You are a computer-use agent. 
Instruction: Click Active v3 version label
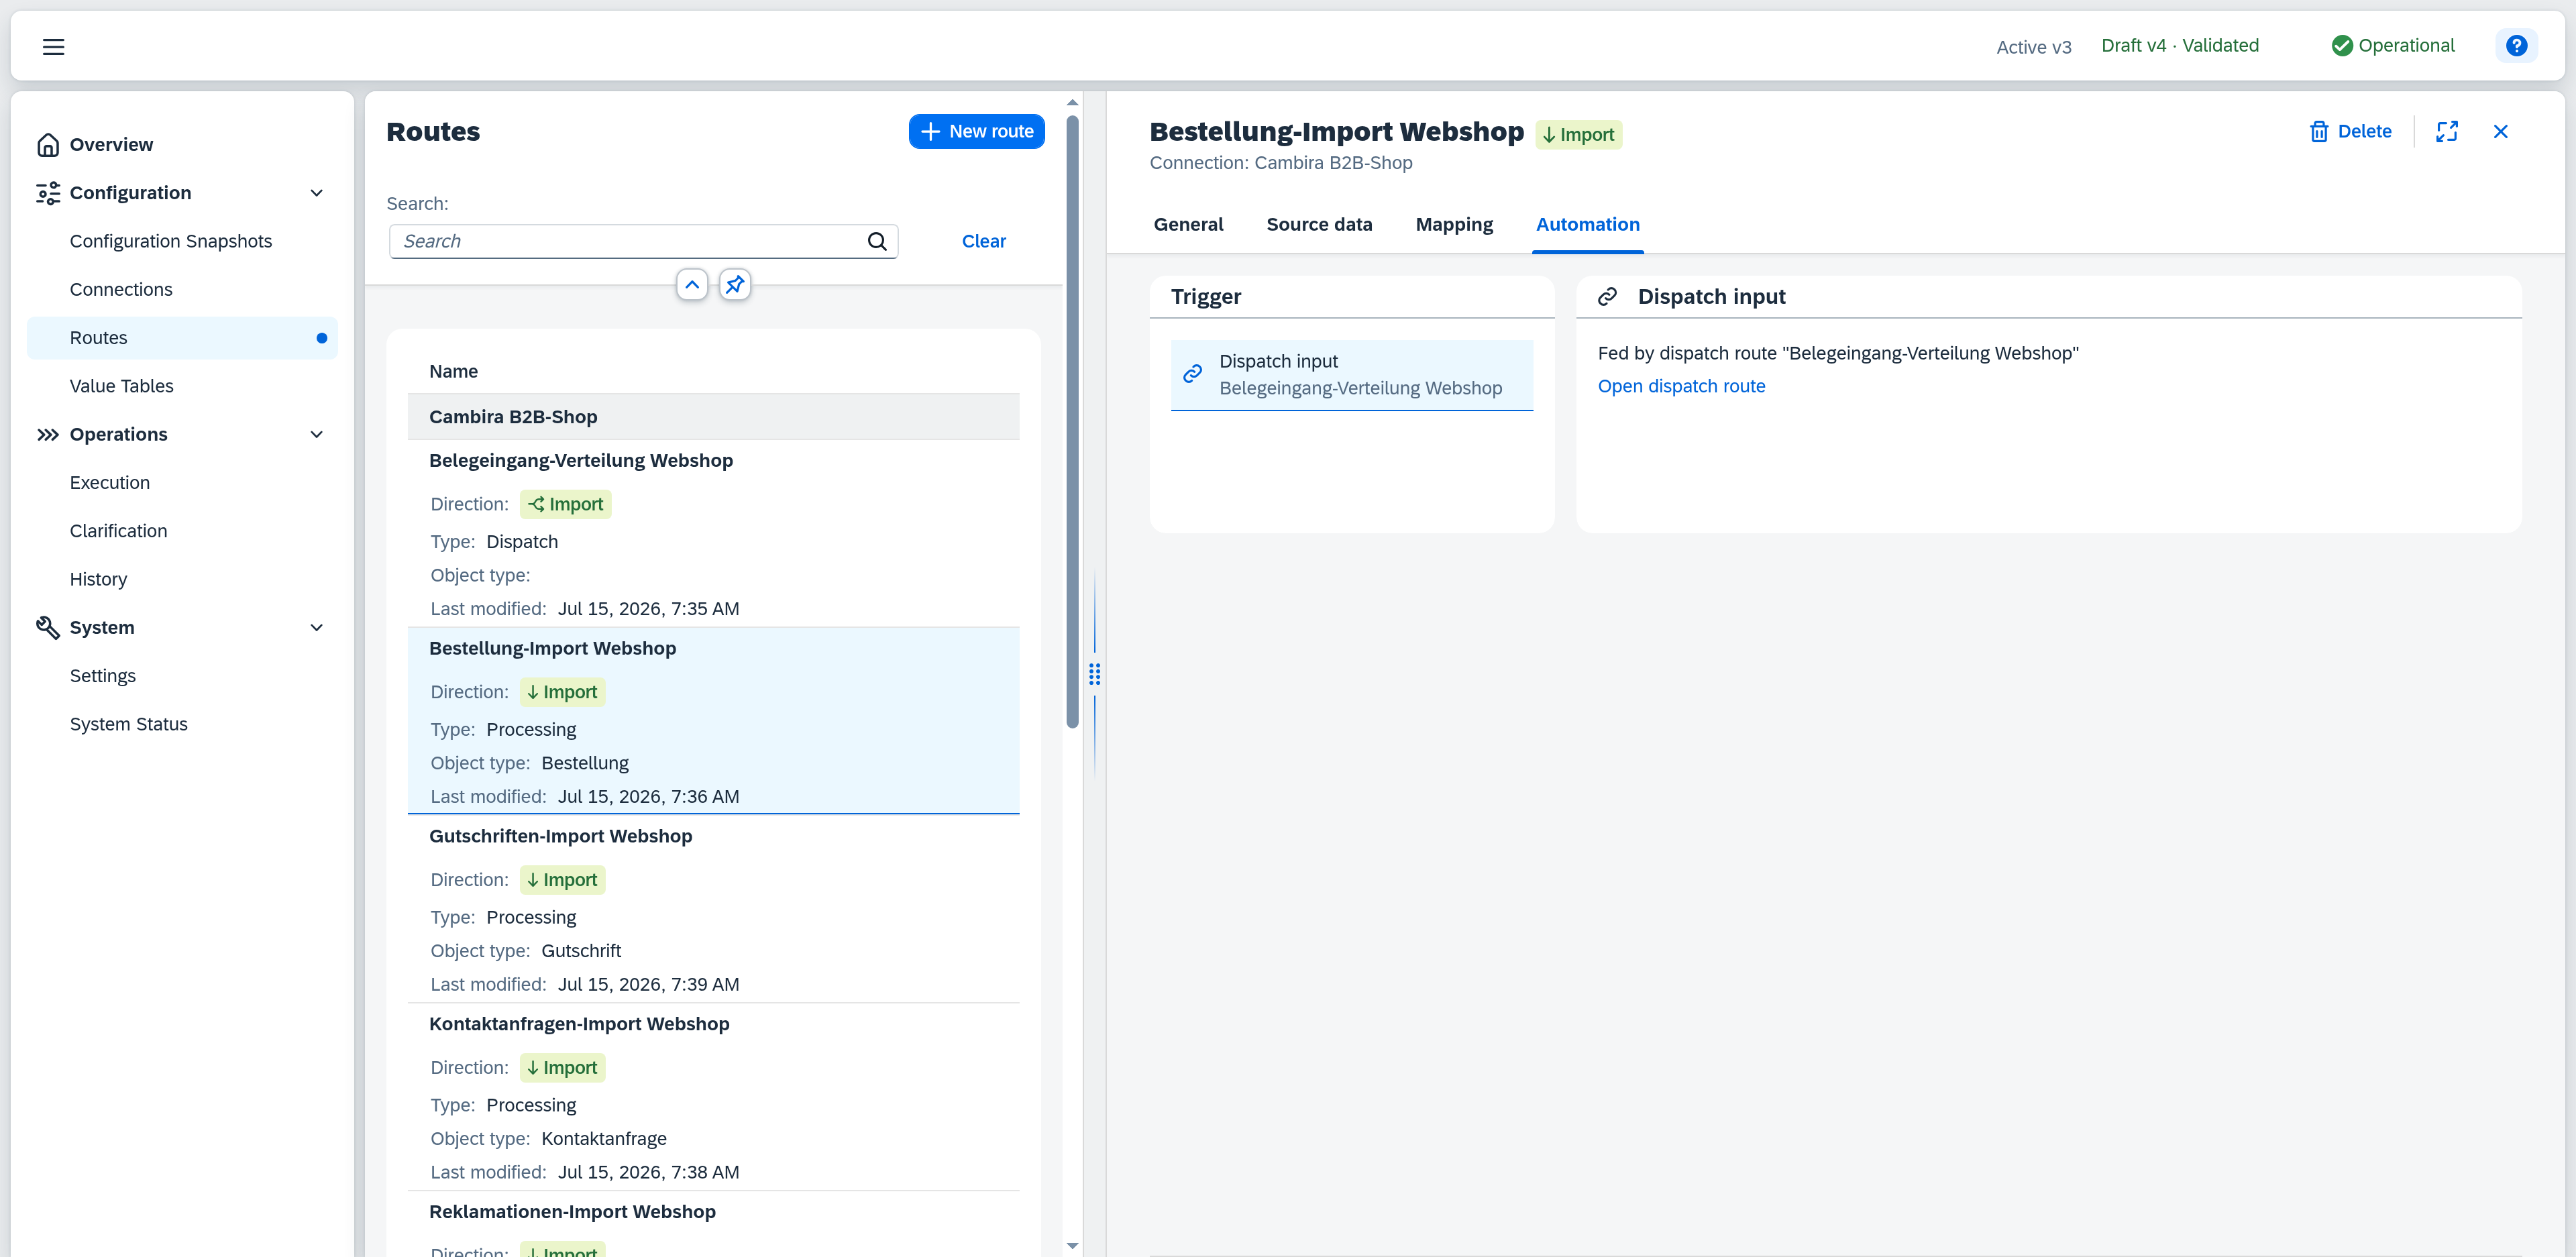pyautogui.click(x=2033, y=47)
